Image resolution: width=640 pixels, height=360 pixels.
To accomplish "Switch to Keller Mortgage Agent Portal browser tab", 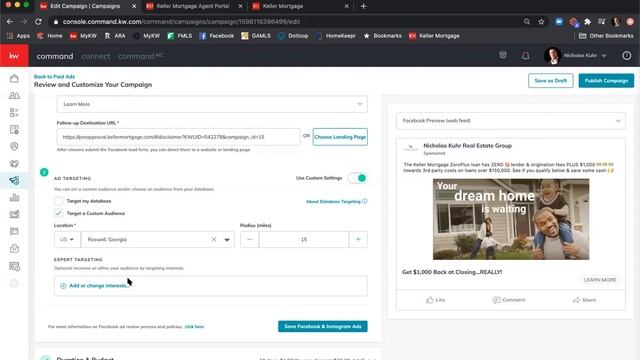I will coord(194,6).
